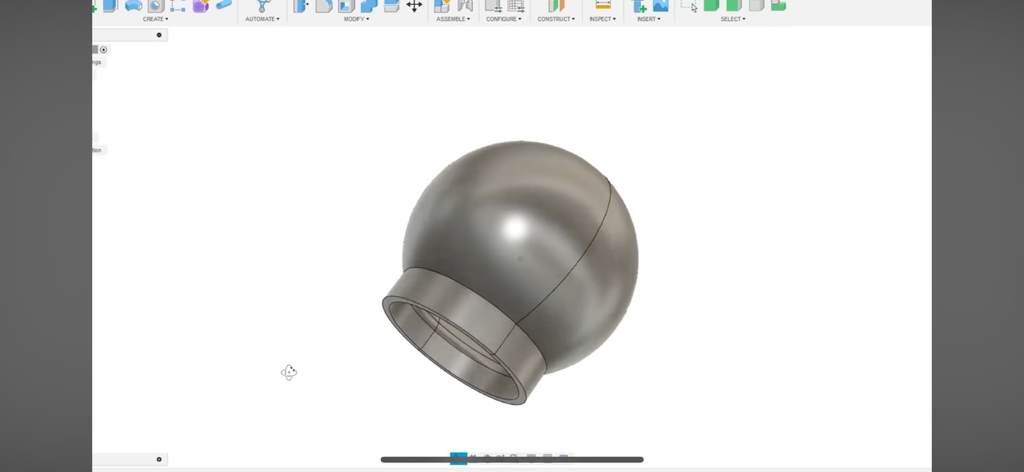This screenshot has width=1024, height=472.
Task: Toggle the comments panel pin dot at bottom
Action: point(159,460)
